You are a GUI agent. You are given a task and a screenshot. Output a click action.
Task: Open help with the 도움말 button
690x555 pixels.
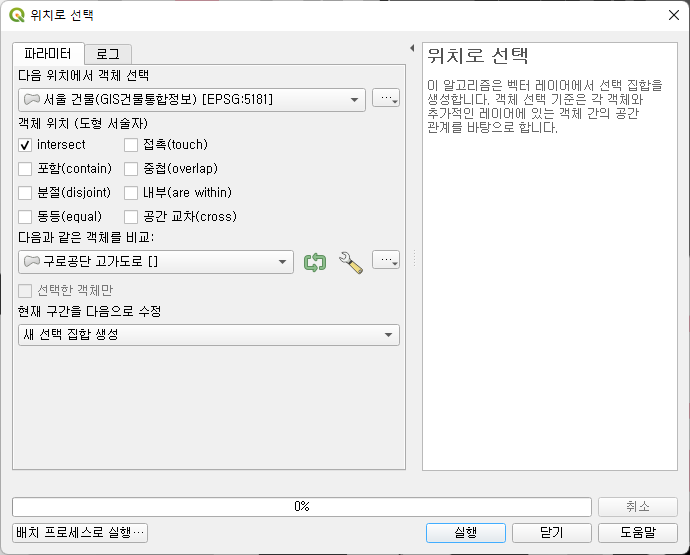[638, 533]
